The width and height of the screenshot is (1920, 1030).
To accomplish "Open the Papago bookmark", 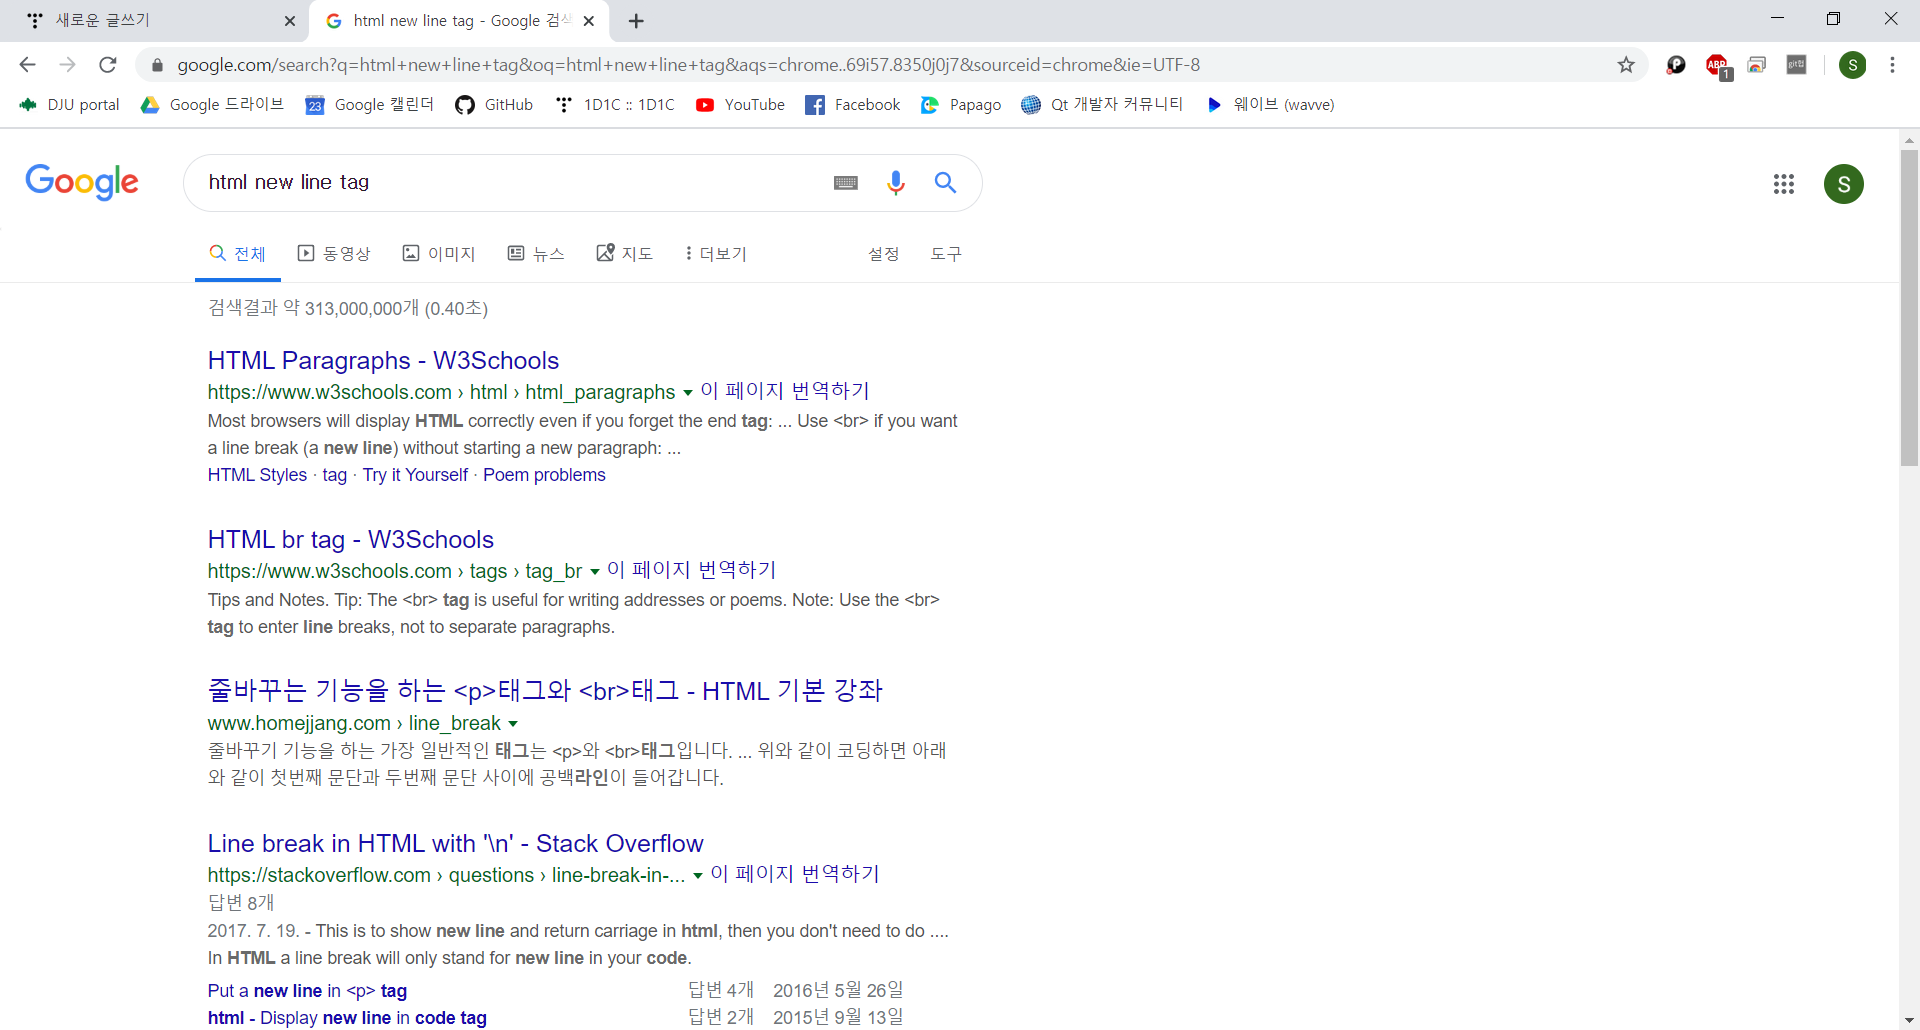I will [x=961, y=104].
